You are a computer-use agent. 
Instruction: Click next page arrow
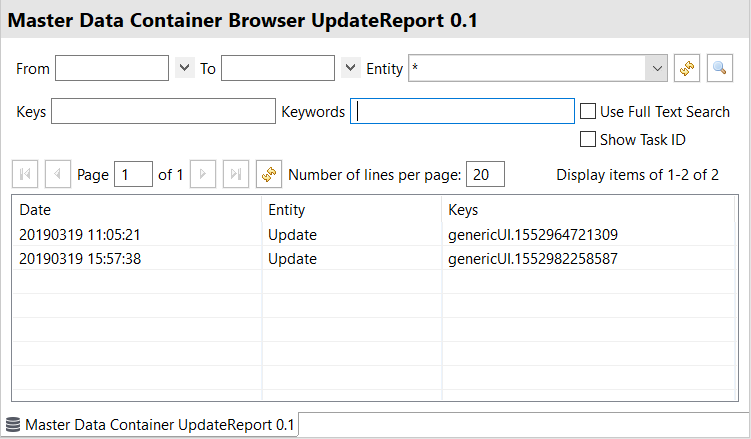click(x=203, y=174)
